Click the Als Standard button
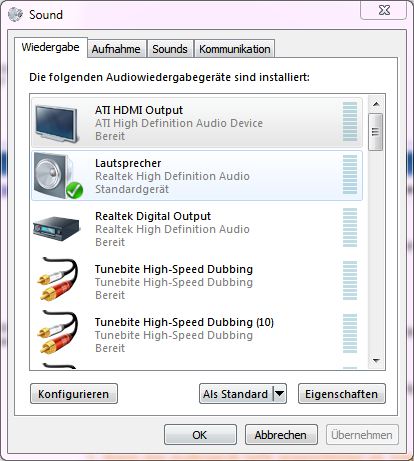The height and width of the screenshot is (461, 414). 236,394
